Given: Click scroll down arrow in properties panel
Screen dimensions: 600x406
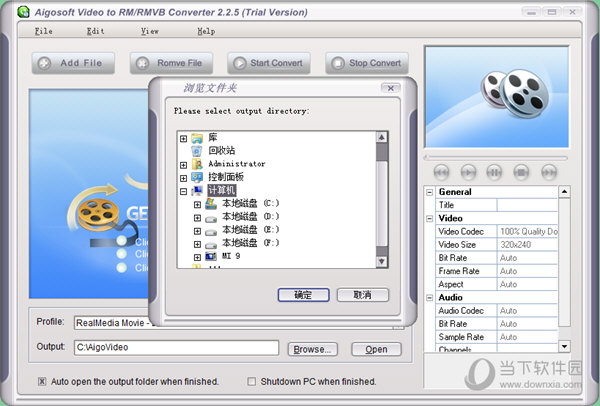Looking at the screenshot, I should coord(564,346).
